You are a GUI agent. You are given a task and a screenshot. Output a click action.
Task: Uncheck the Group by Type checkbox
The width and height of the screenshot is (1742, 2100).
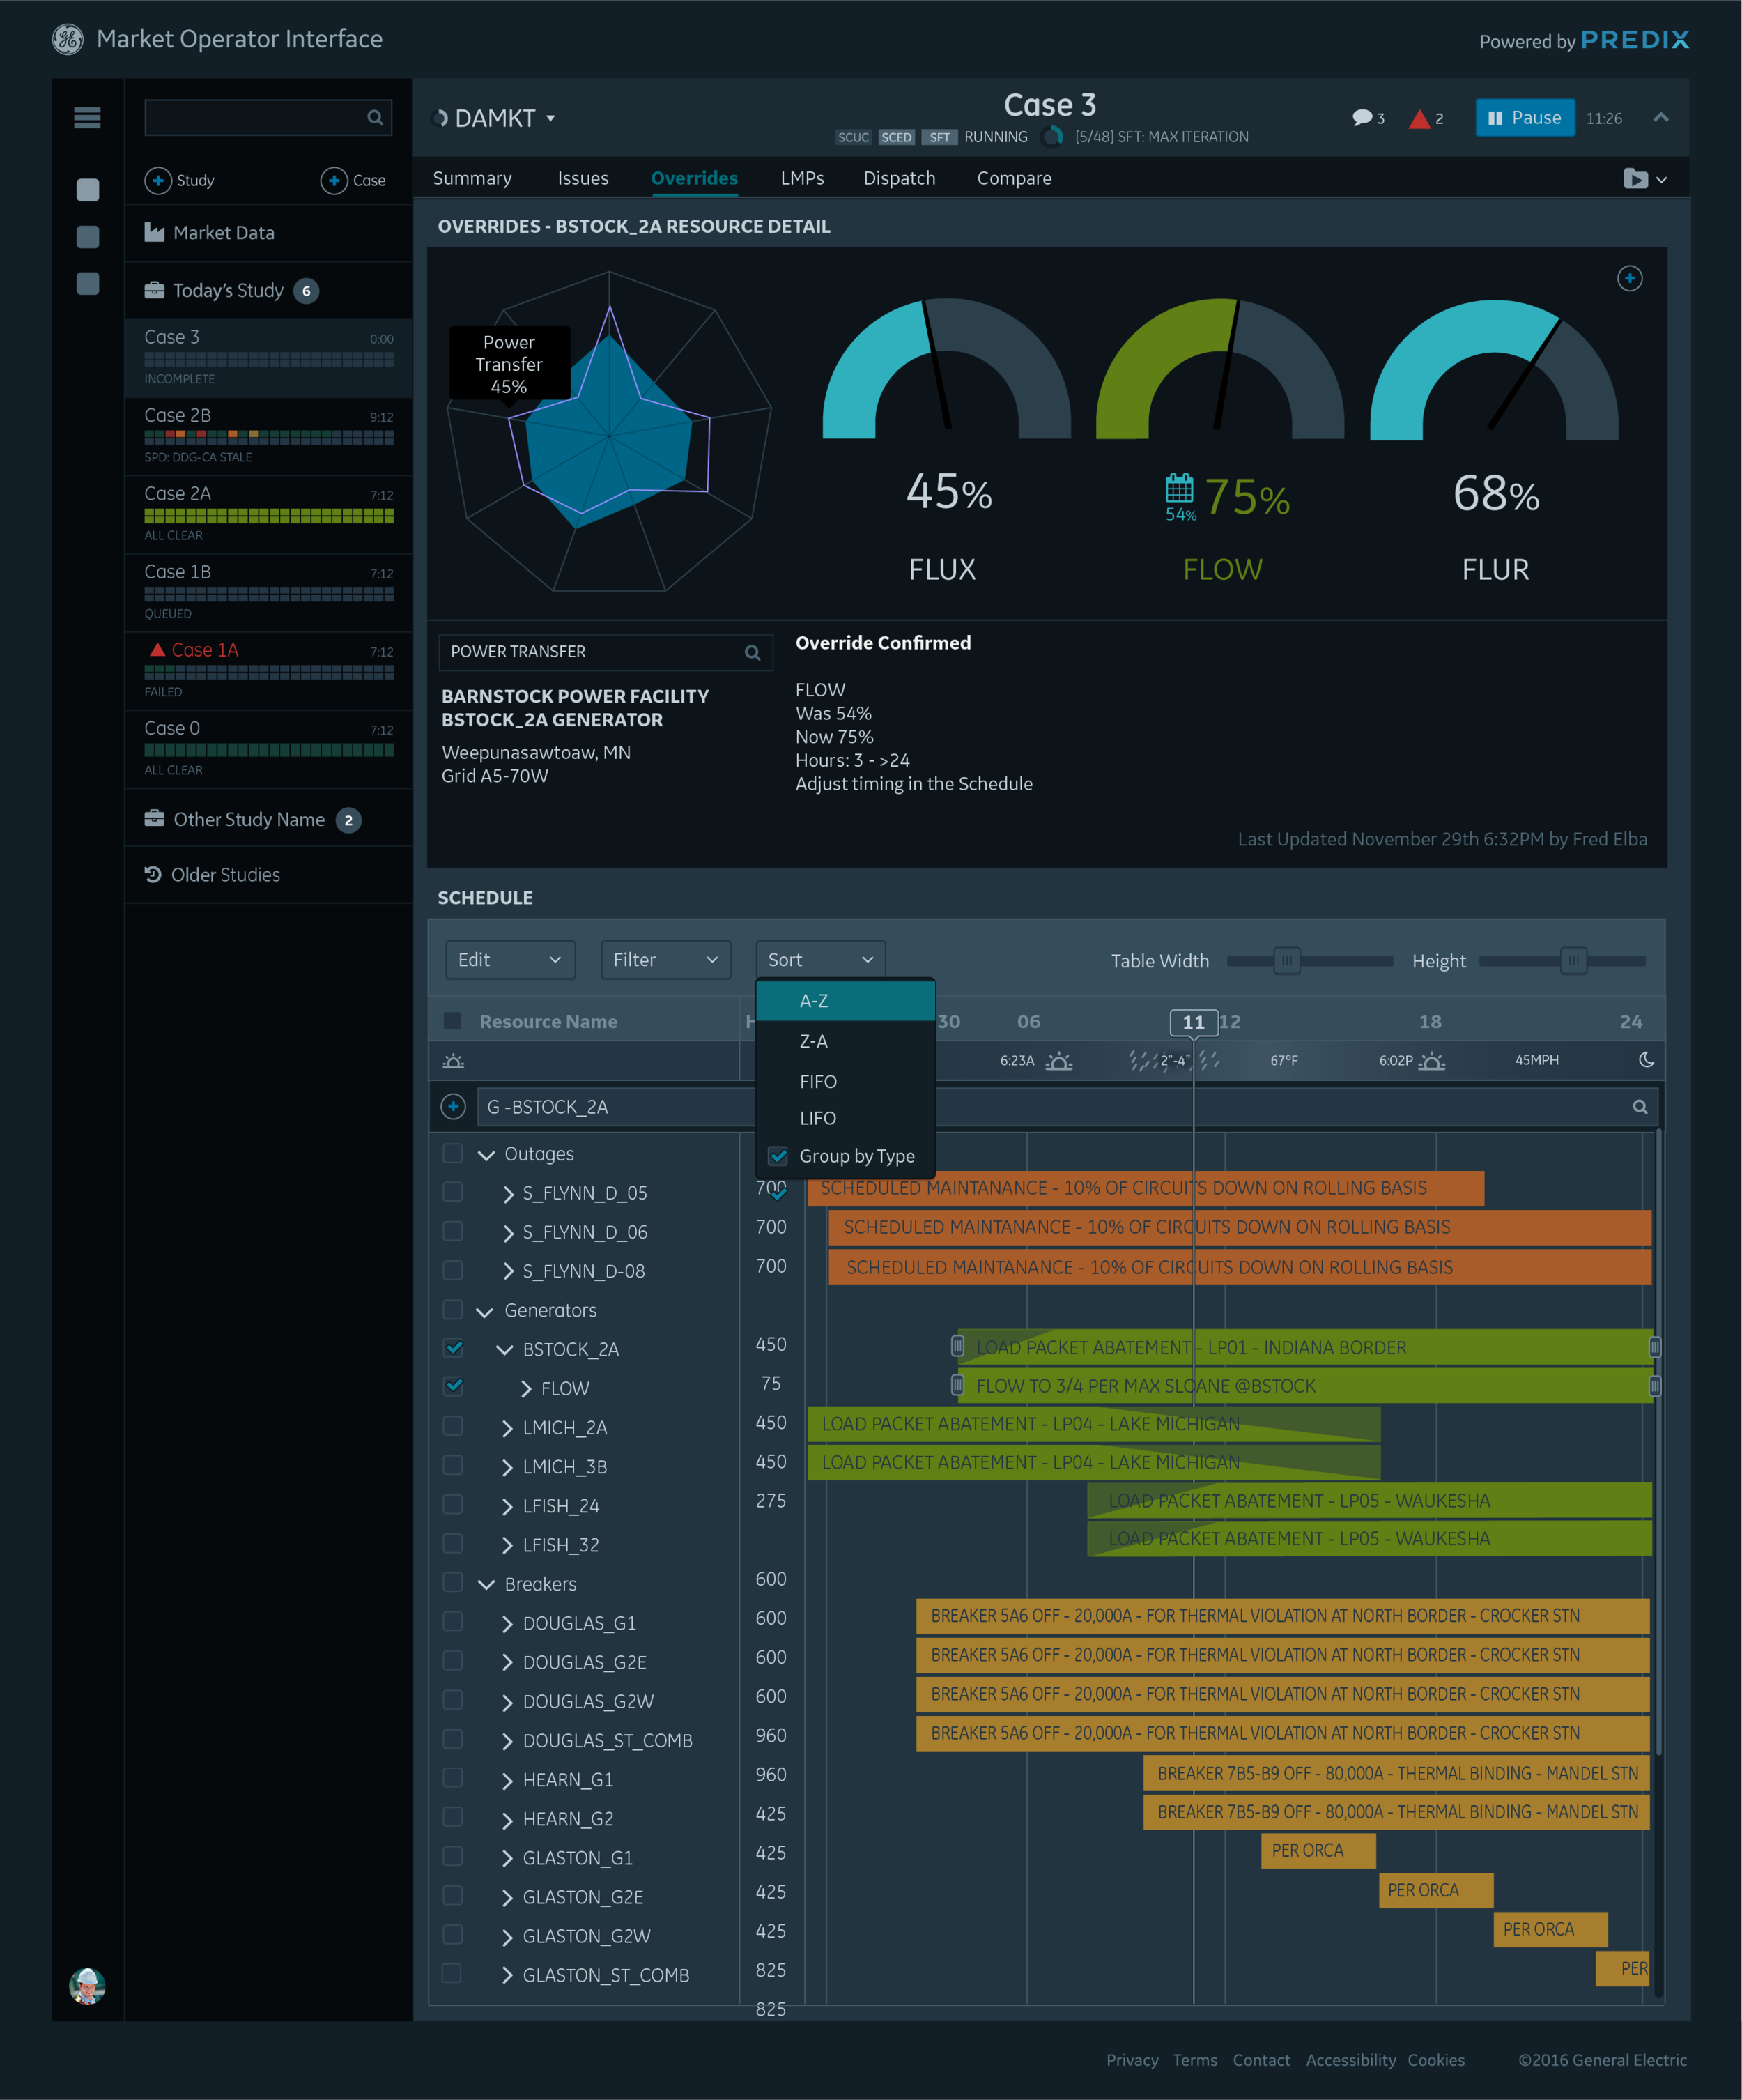coord(778,1156)
